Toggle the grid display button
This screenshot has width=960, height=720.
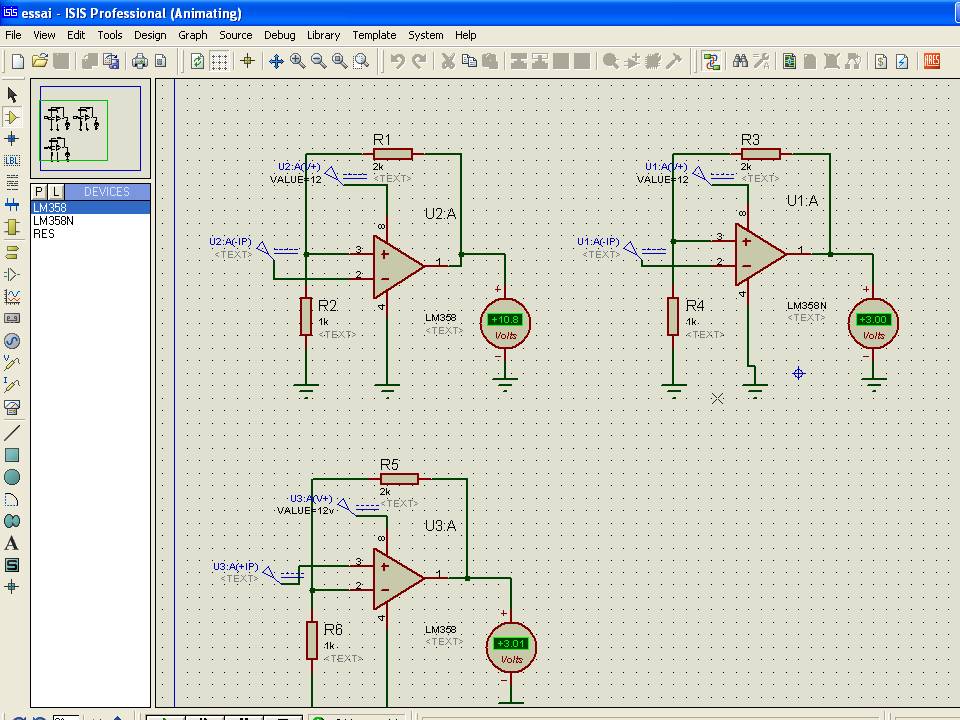(219, 61)
